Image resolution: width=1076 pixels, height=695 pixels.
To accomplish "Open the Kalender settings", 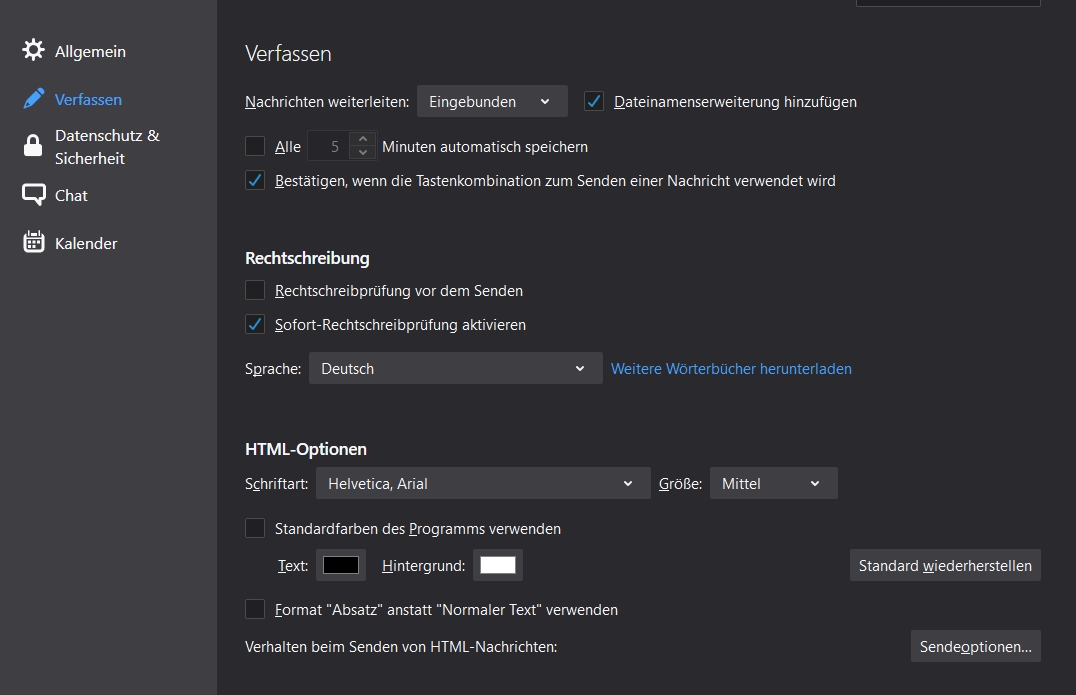I will coord(86,244).
